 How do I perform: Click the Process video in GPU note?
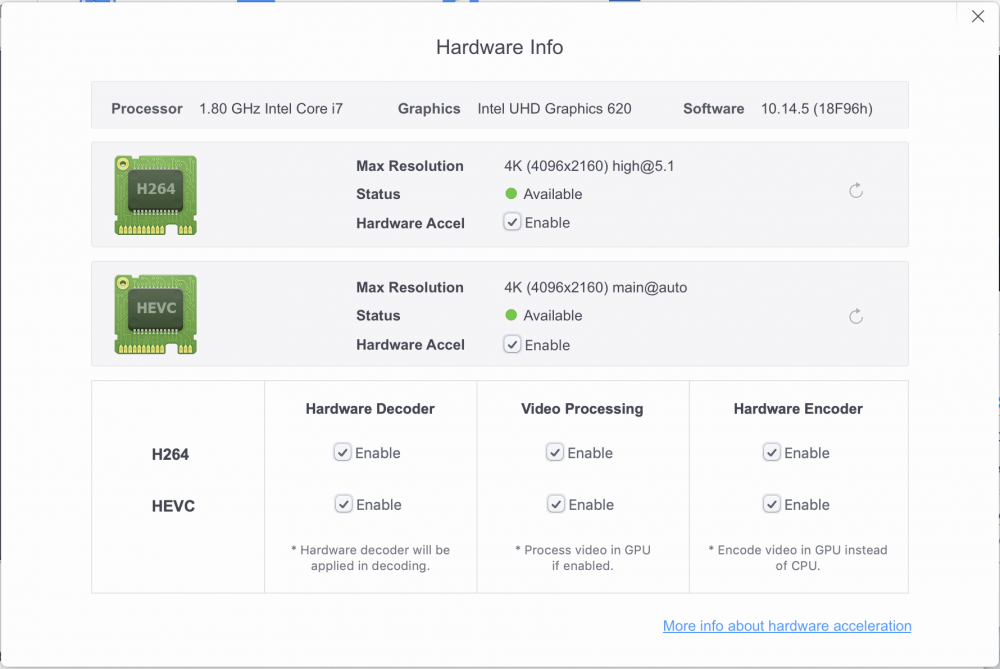tap(582, 557)
